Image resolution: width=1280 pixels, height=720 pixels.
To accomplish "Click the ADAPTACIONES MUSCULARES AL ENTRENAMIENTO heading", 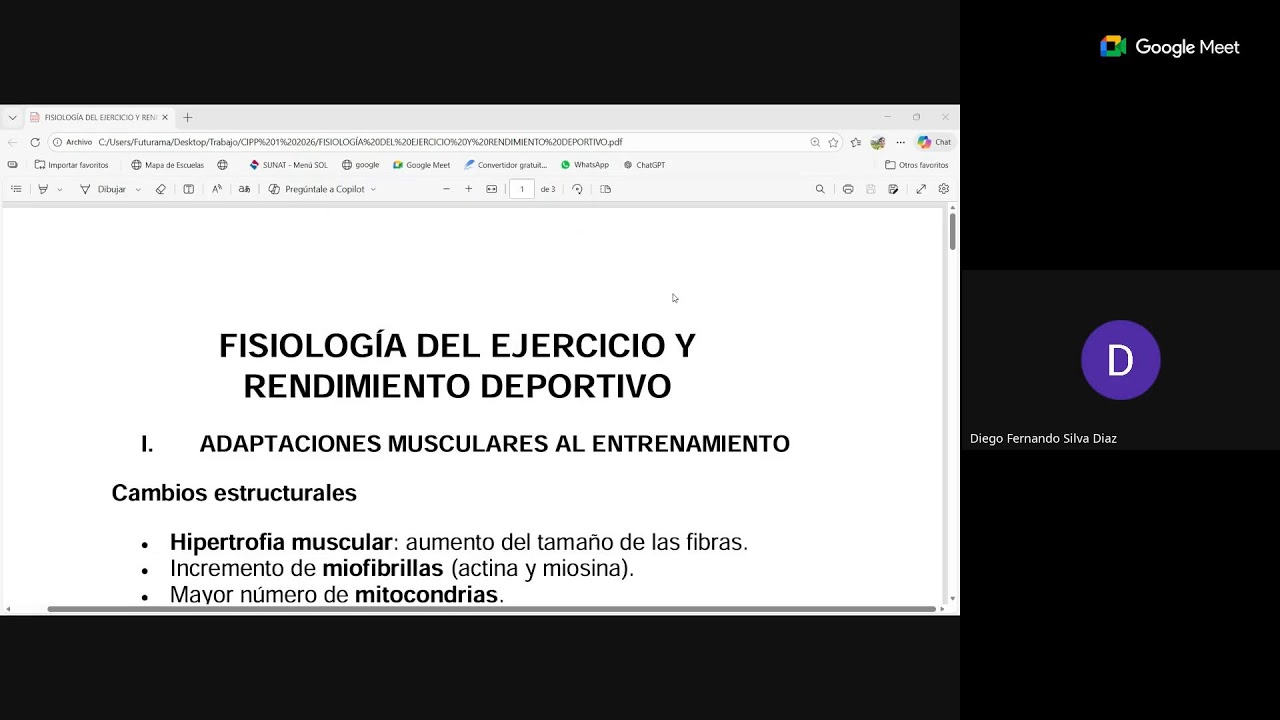I will point(494,444).
